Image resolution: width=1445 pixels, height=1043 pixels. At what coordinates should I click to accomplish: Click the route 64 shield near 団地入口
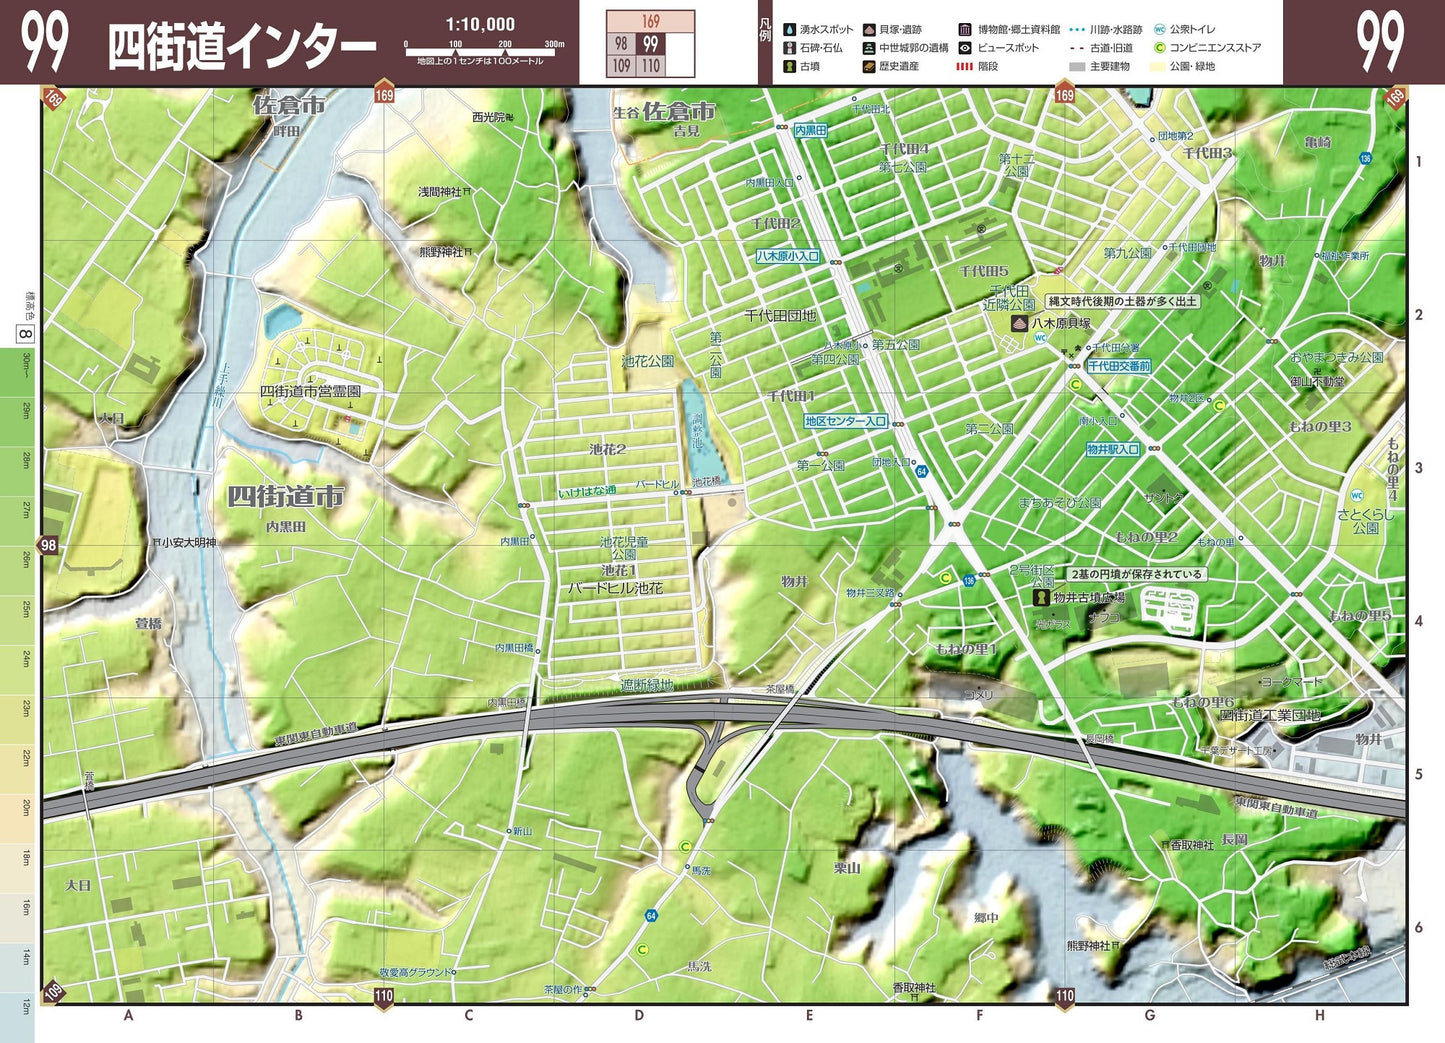click(x=921, y=471)
